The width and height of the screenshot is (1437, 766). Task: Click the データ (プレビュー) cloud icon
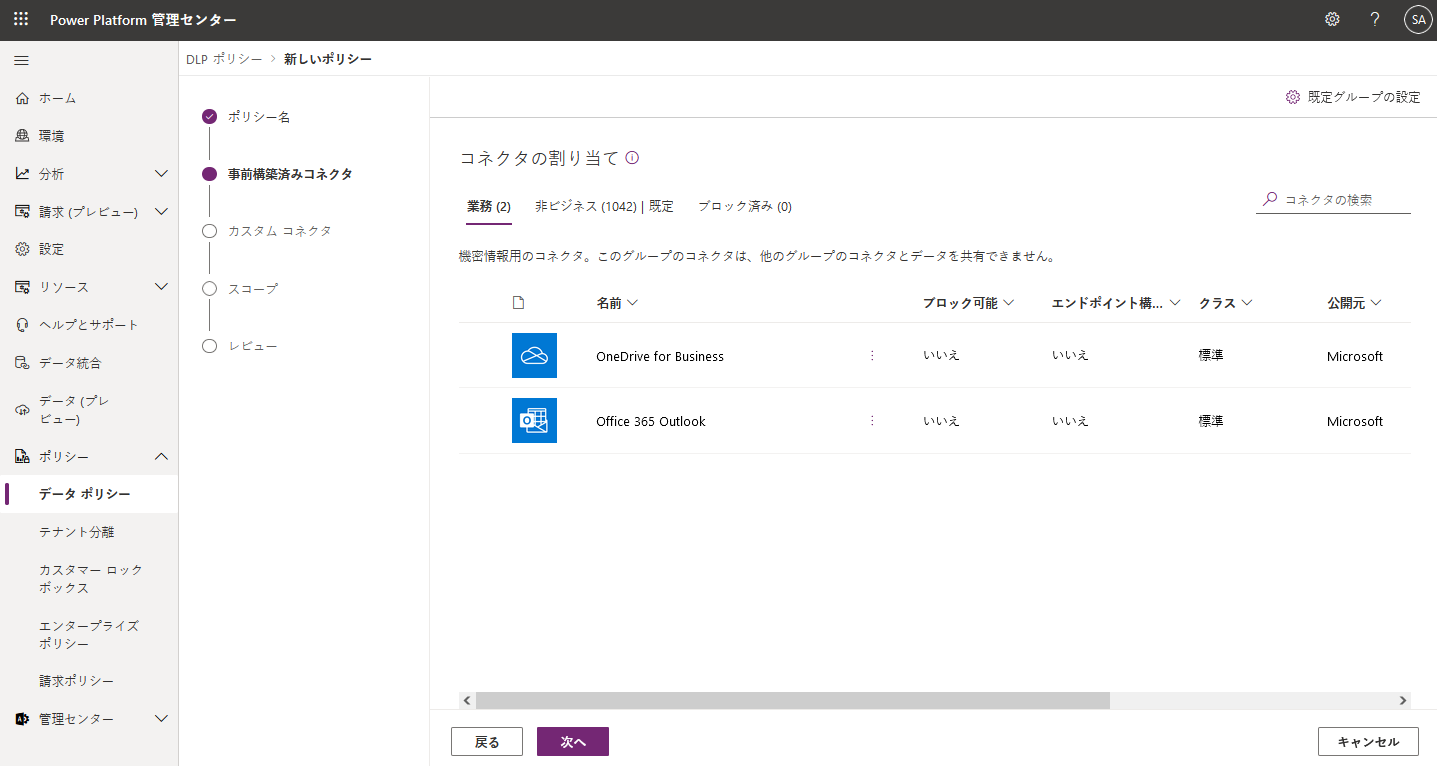pos(22,409)
